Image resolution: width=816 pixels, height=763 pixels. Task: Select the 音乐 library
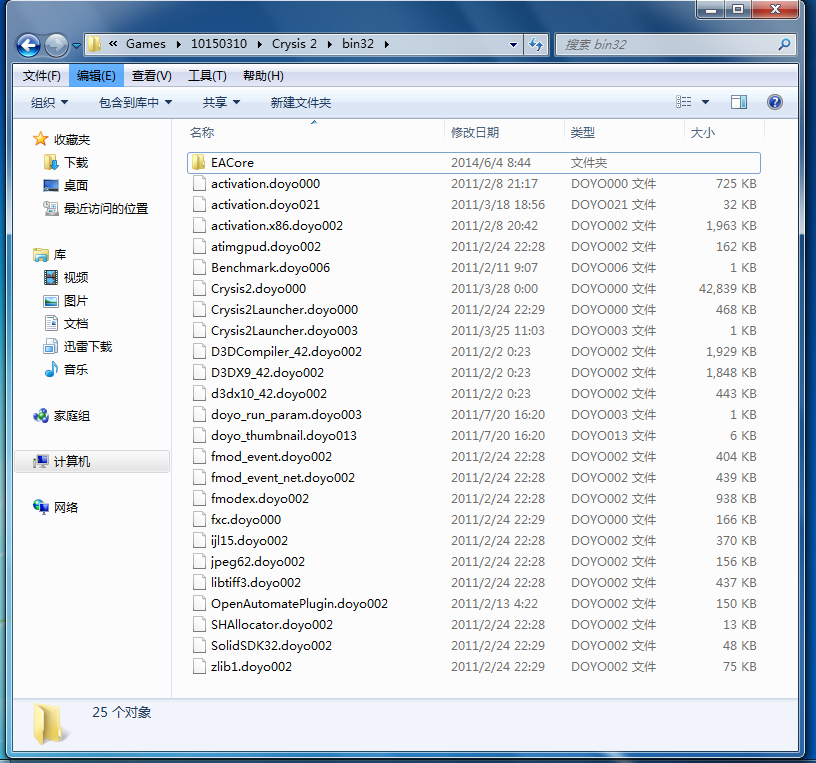click(x=76, y=370)
